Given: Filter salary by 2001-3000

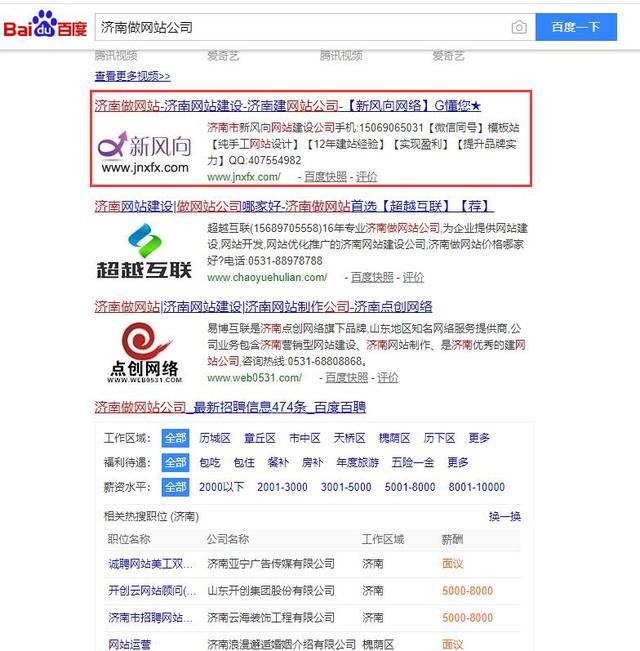Looking at the screenshot, I should point(282,487).
